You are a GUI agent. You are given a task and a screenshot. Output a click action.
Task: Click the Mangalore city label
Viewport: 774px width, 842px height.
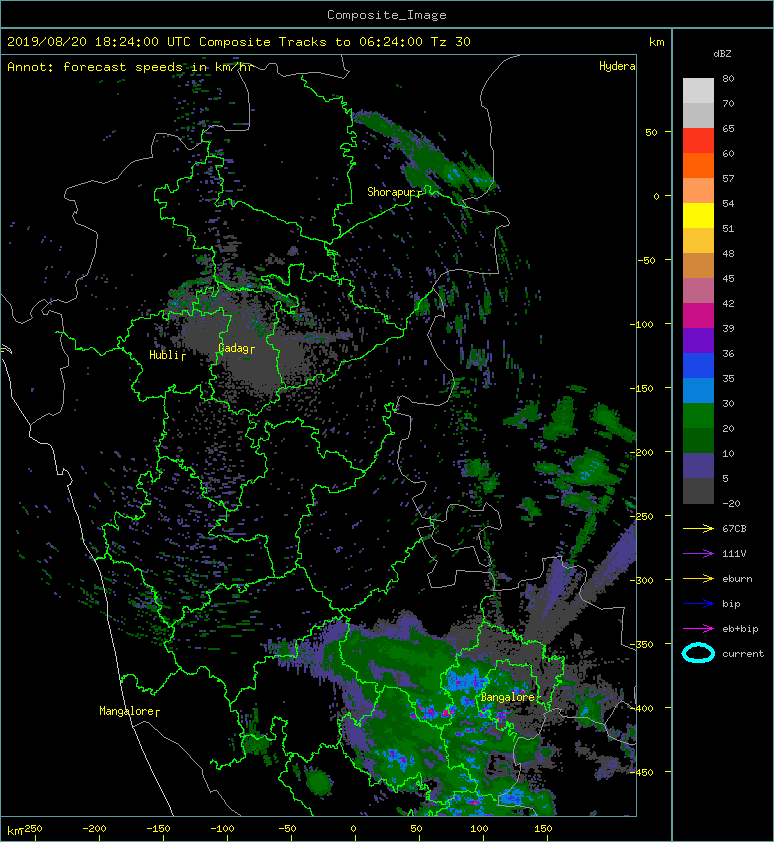click(126, 711)
